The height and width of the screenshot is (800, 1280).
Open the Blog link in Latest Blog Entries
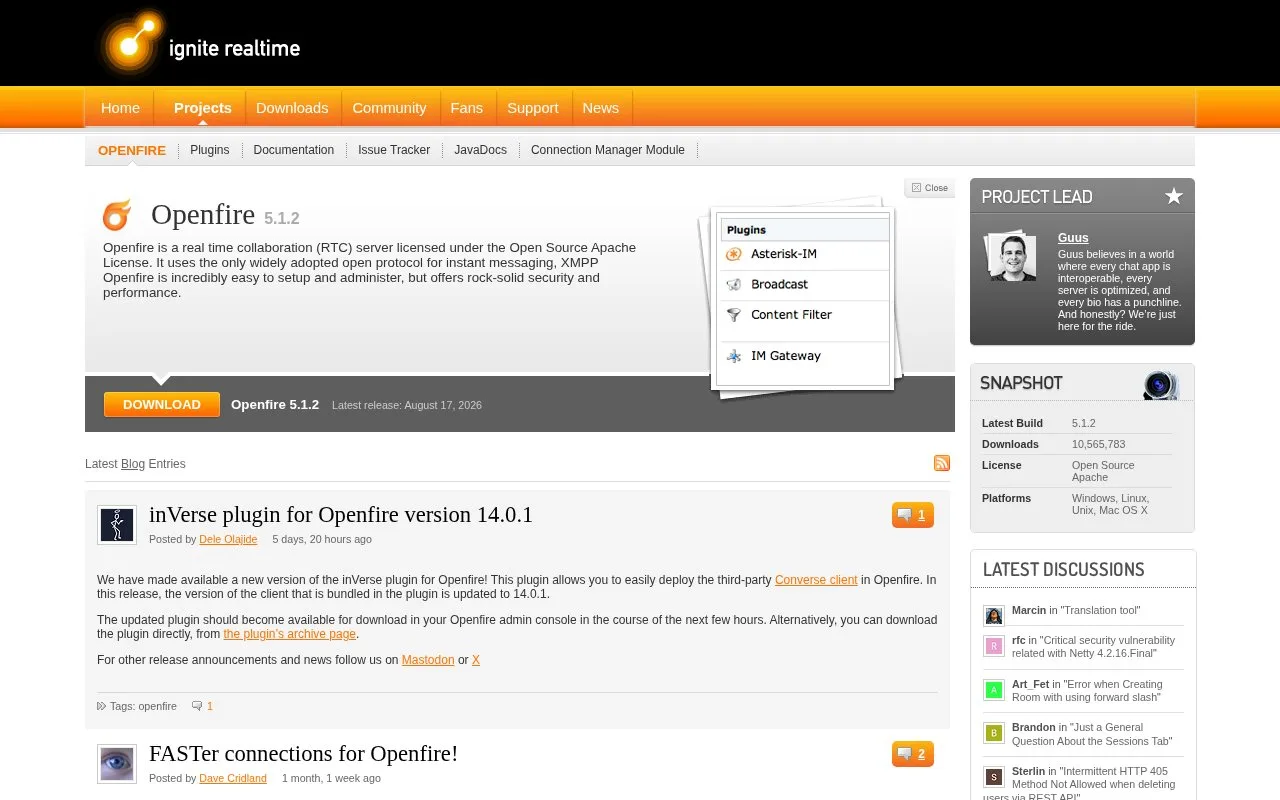point(133,464)
